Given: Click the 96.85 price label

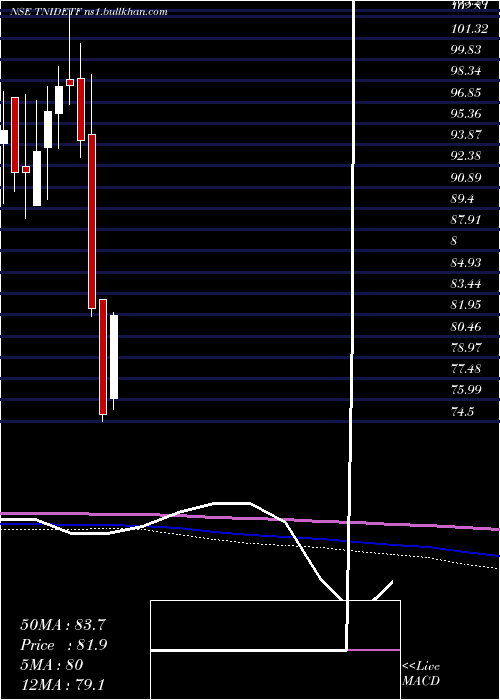Looking at the screenshot, I should [x=466, y=93].
